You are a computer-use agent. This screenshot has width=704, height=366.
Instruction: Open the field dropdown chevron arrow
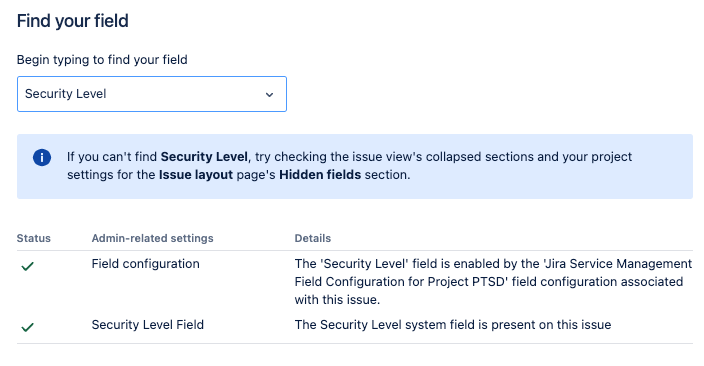click(x=269, y=94)
